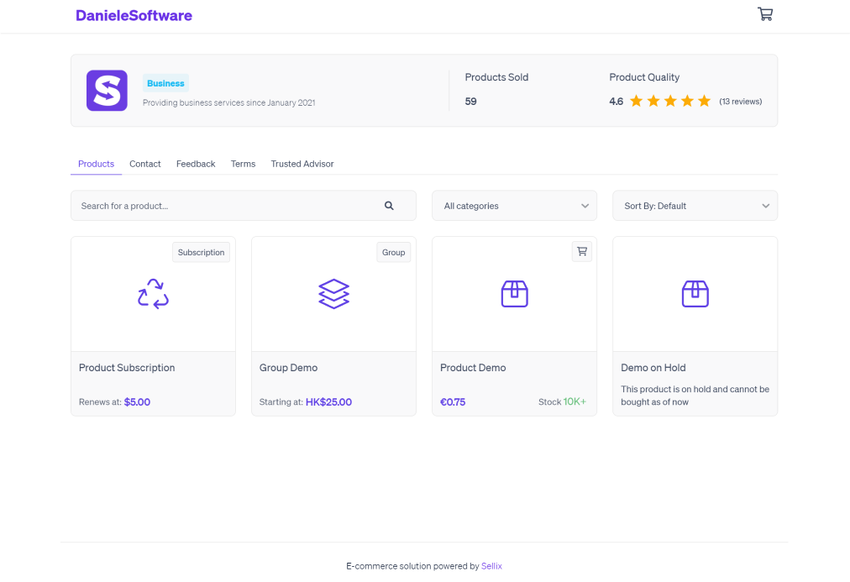This screenshot has height=582, width=850.
Task: Open the Trusted Advisor tab
Action: [x=302, y=164]
